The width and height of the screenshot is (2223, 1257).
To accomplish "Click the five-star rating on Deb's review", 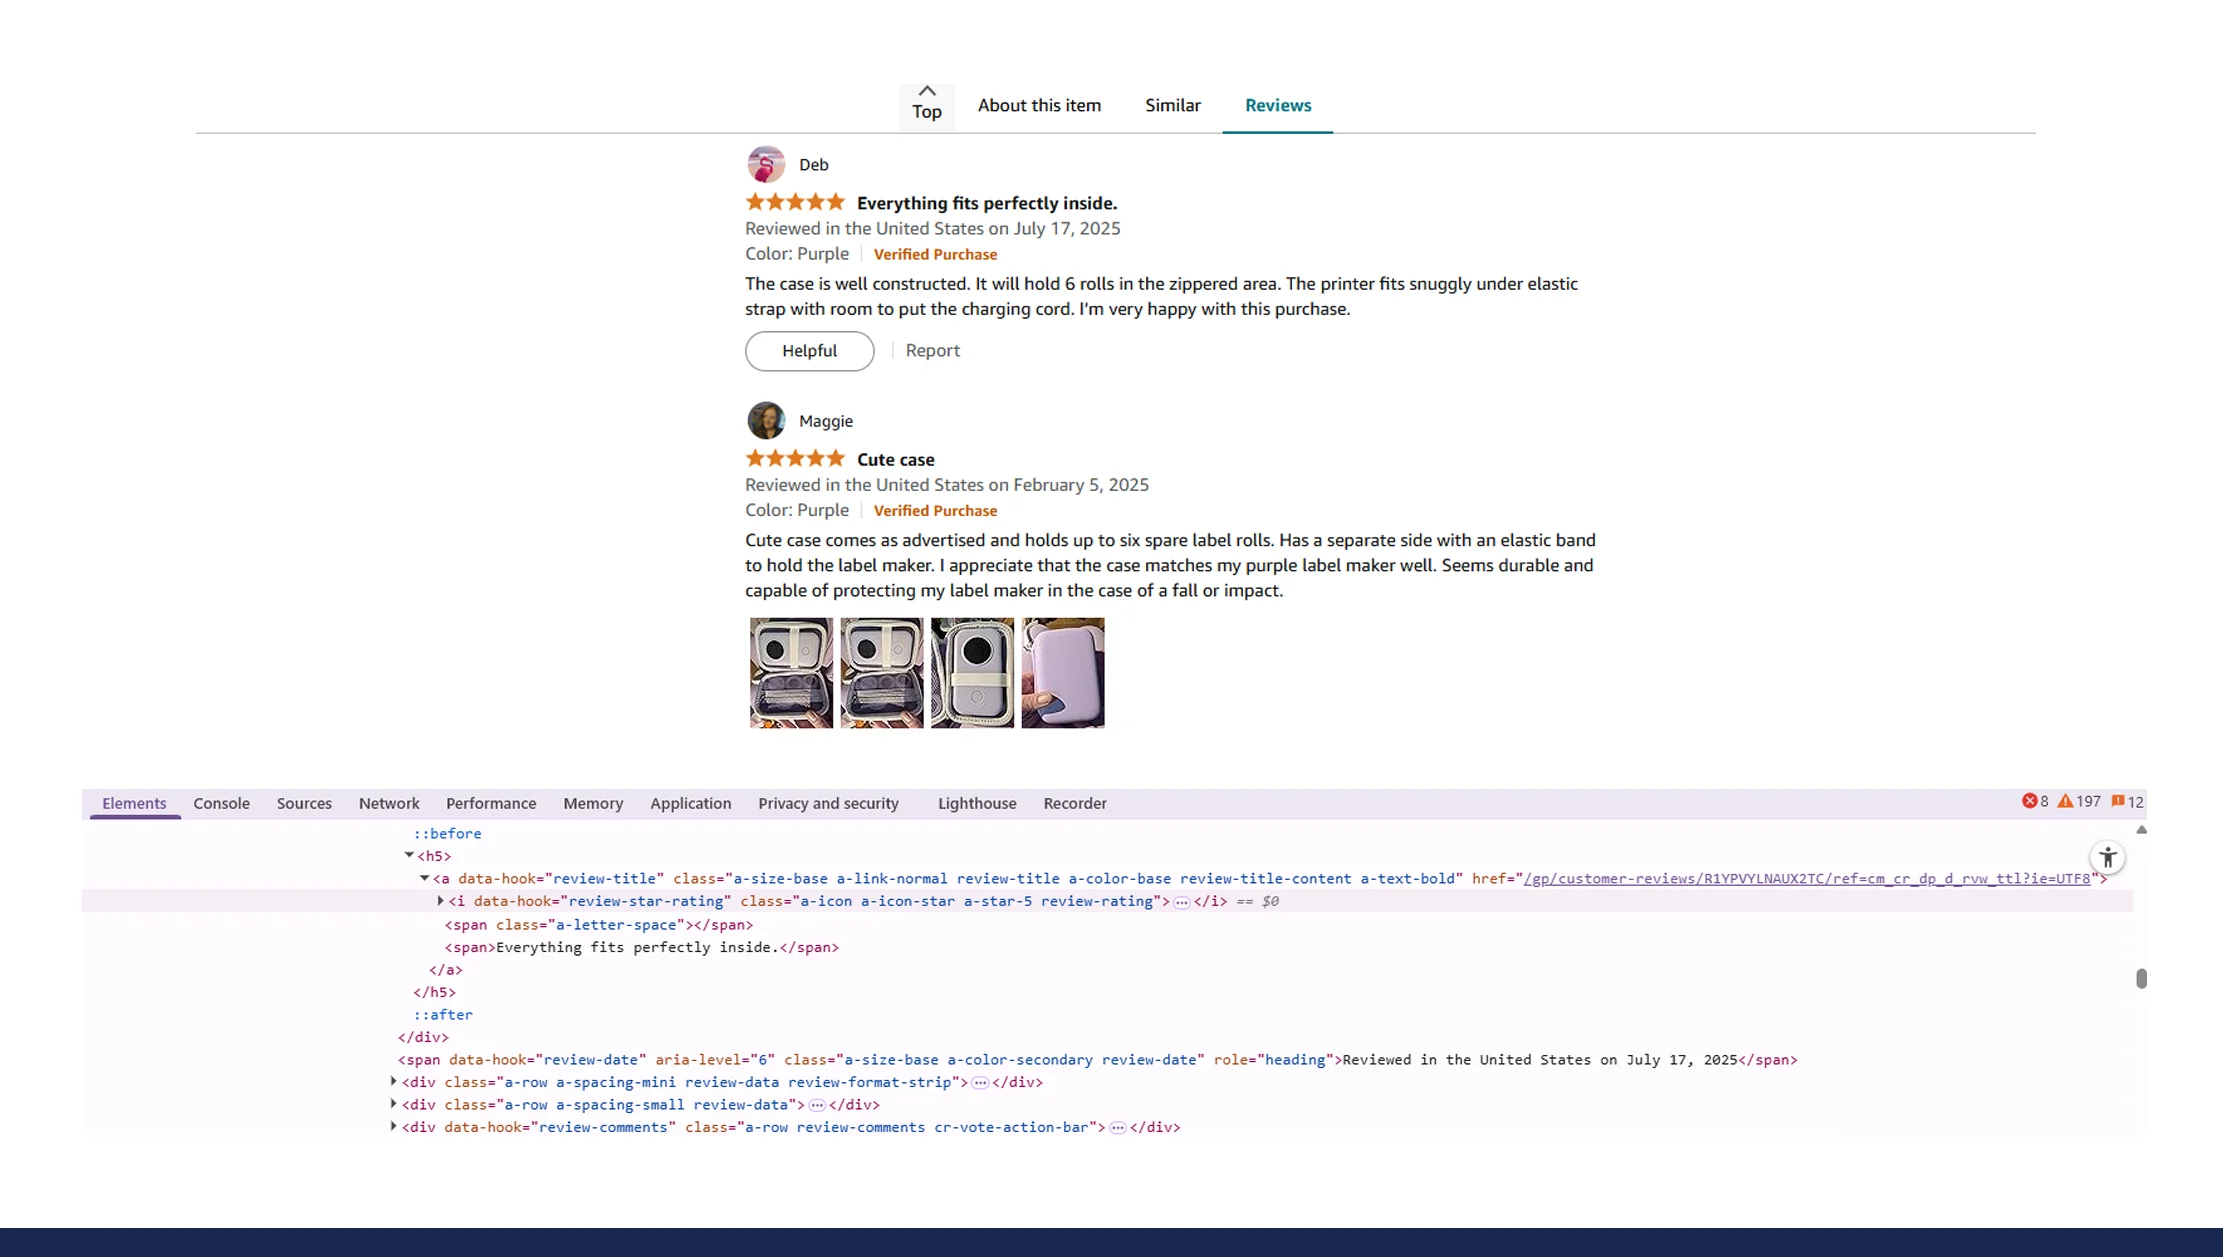I will tap(794, 202).
